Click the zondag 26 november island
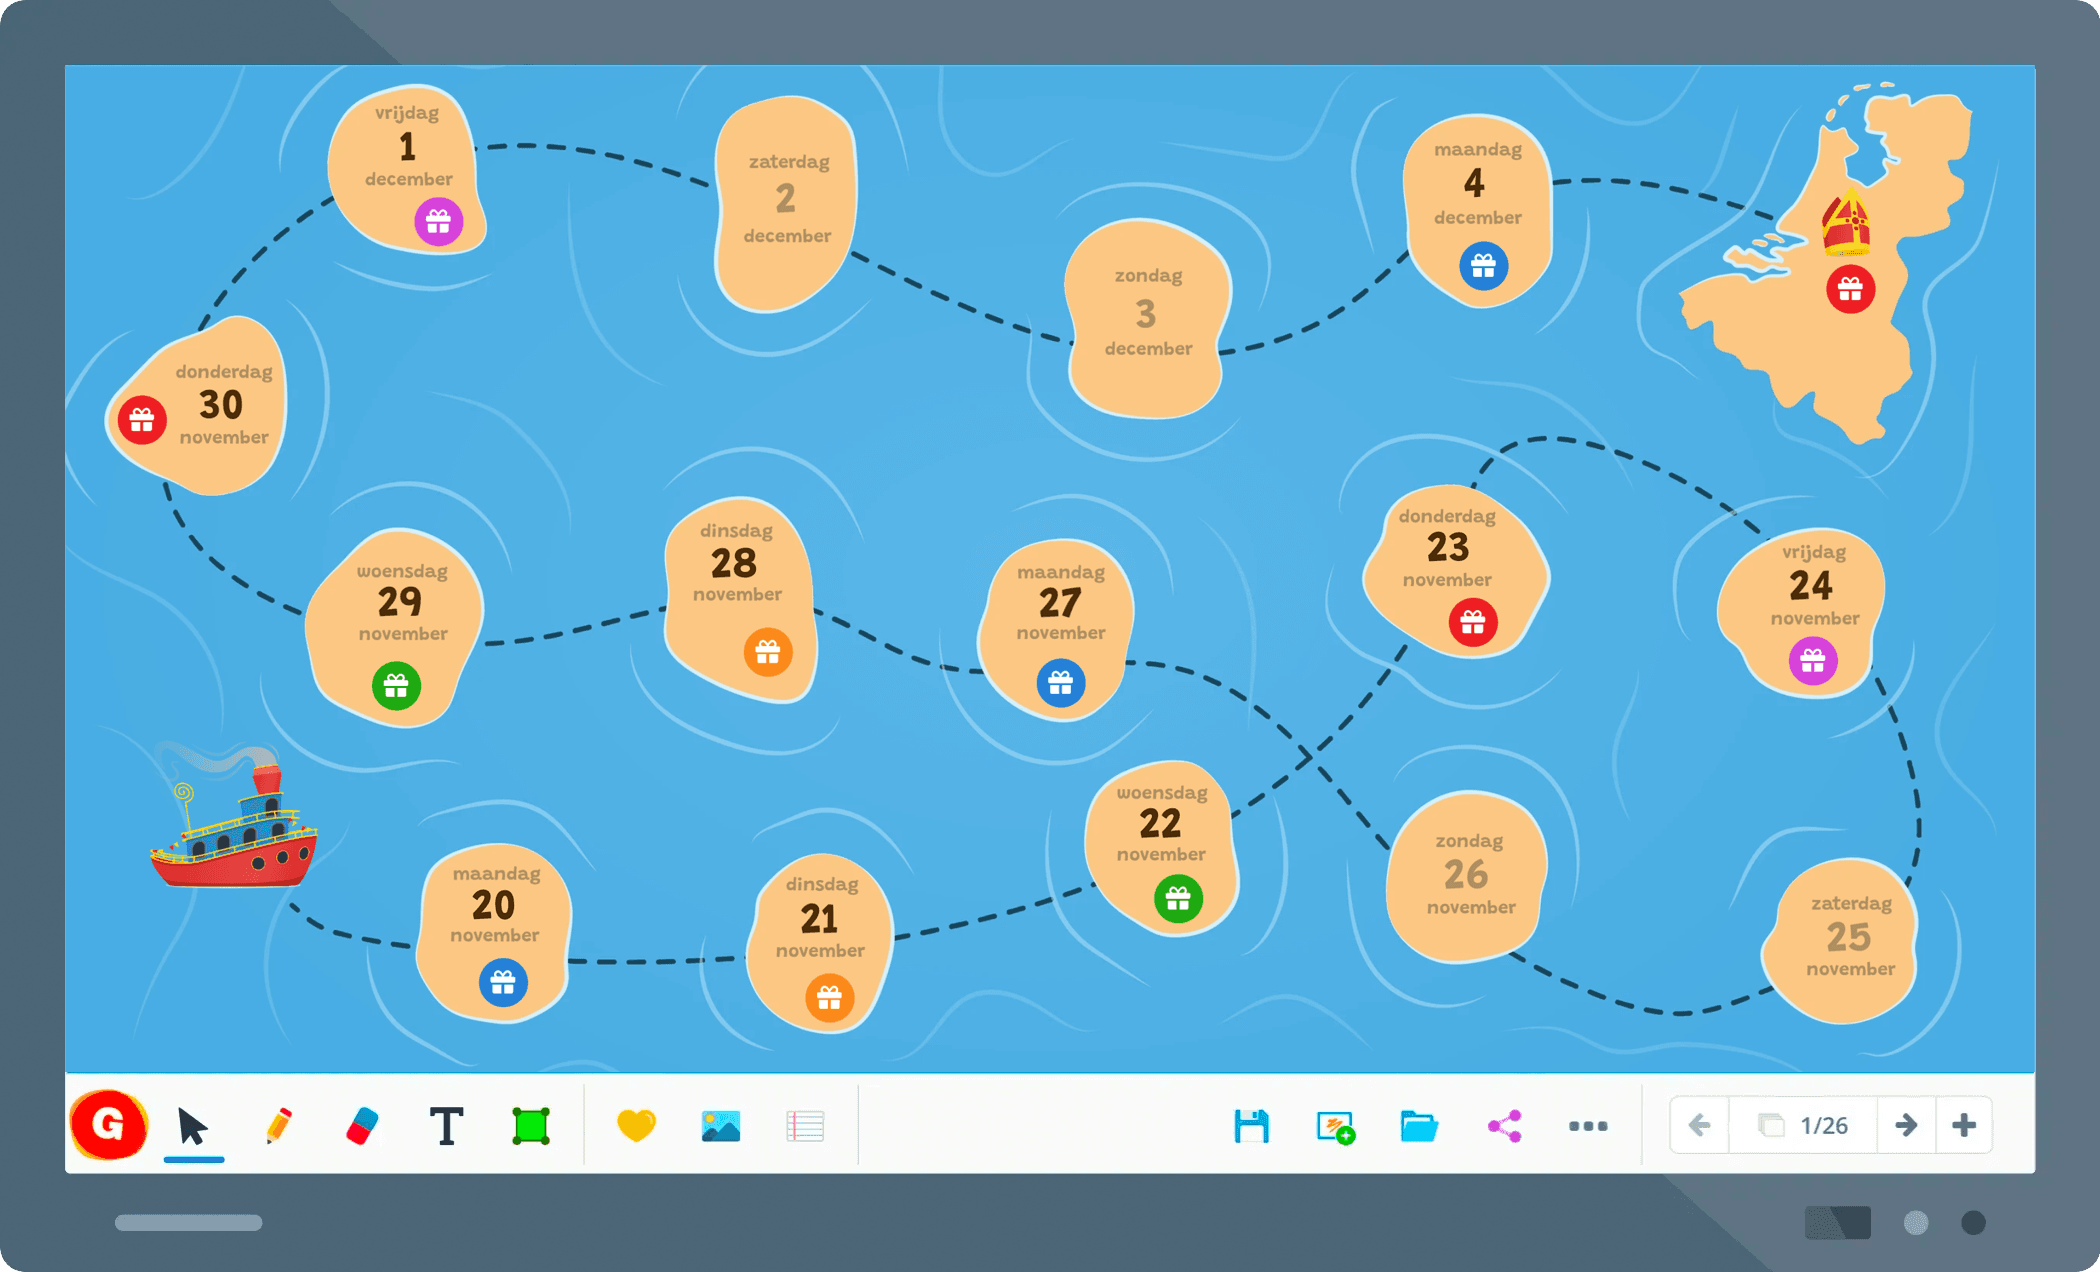 click(x=1468, y=877)
